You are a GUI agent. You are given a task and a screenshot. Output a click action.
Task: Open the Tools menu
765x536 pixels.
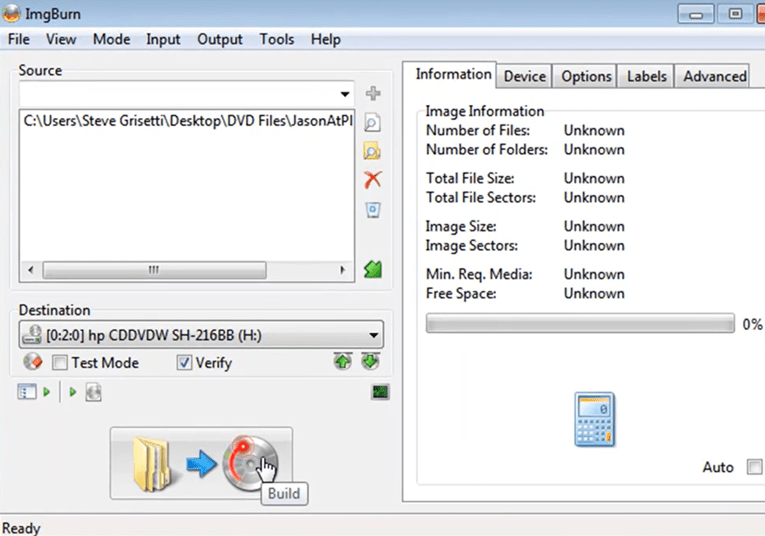tap(277, 39)
